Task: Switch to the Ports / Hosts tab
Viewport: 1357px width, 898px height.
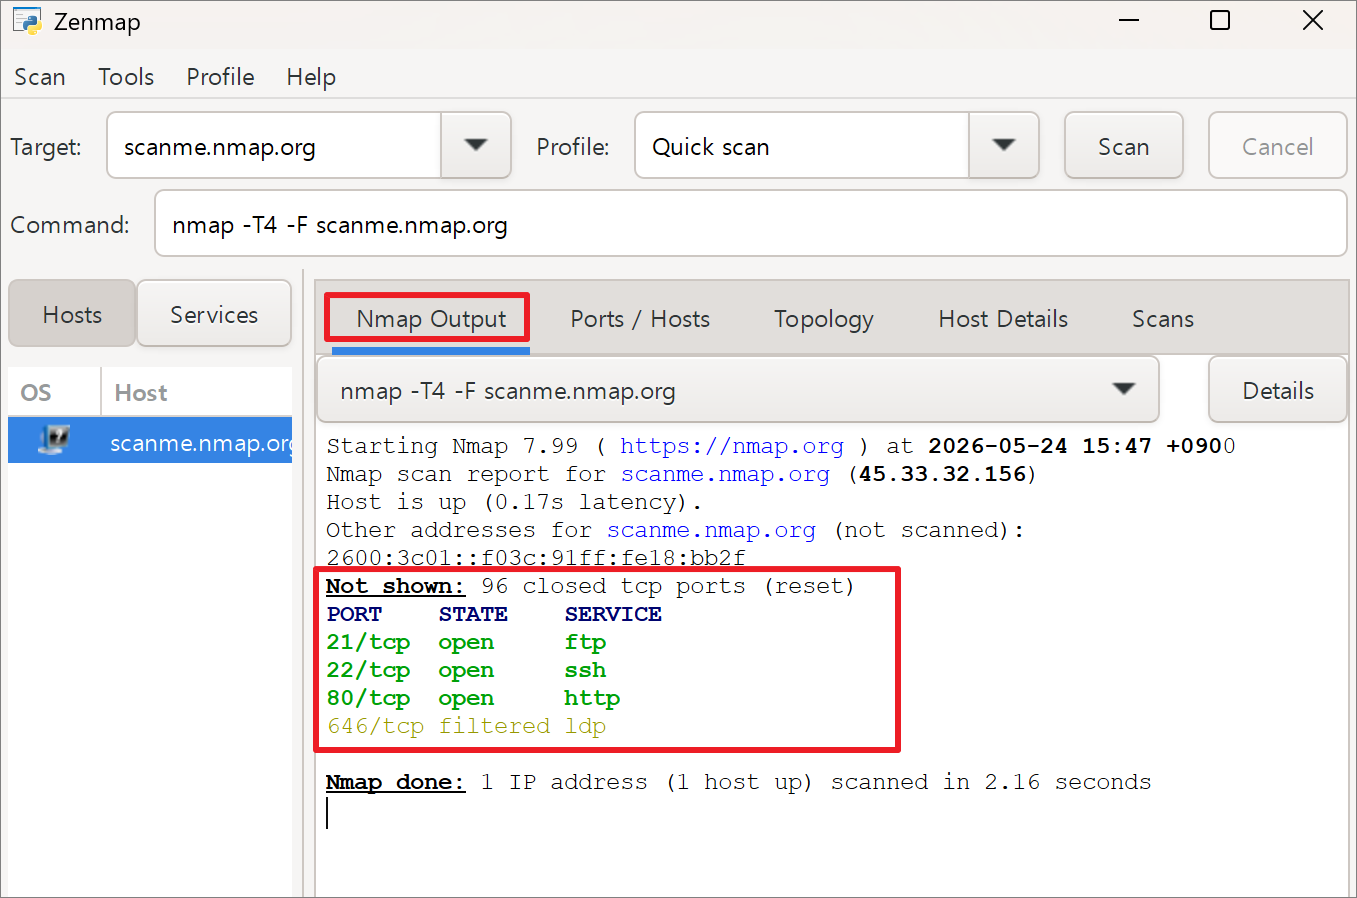Action: click(x=640, y=319)
